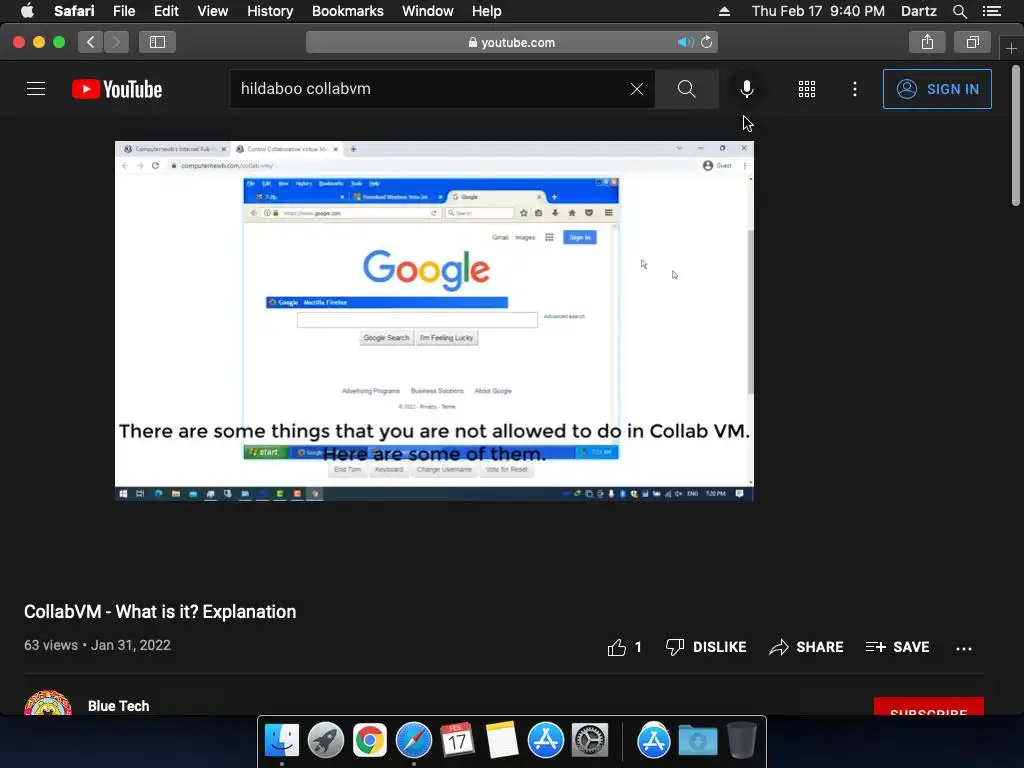Open Notification Center list icon
This screenshot has height=768, width=1024.
(992, 11)
